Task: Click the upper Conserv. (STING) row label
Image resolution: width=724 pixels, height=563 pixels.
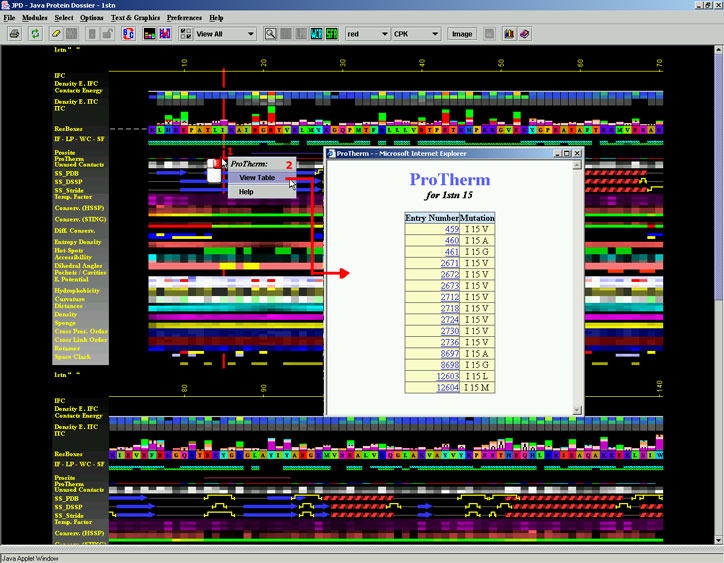Action: 80,219
